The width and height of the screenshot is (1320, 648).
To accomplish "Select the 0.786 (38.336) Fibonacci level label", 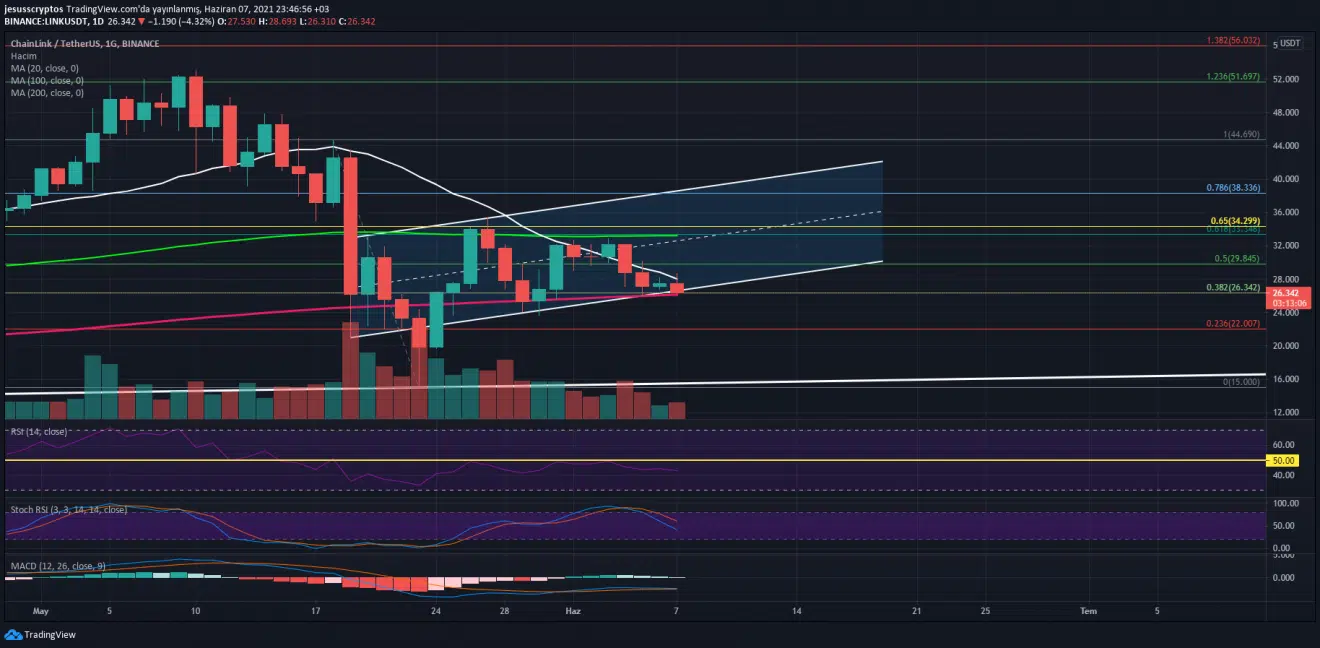I will click(1234, 188).
